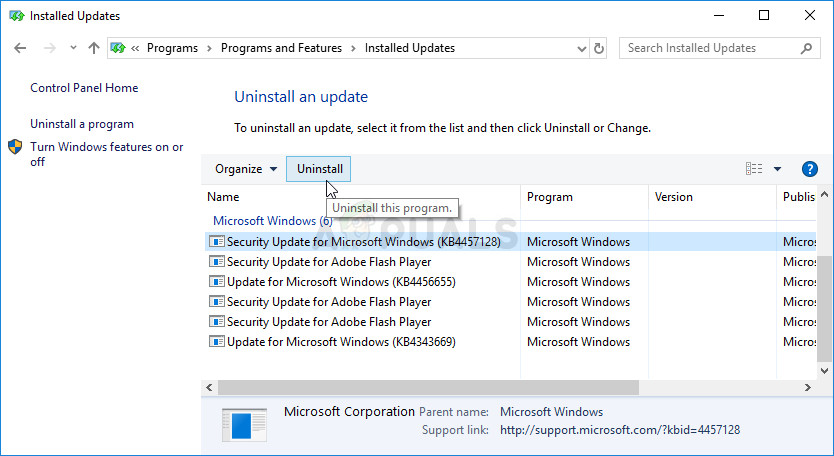This screenshot has width=834, height=456.
Task: Click the horizontal scrollbar right arrow
Action: click(x=807, y=387)
